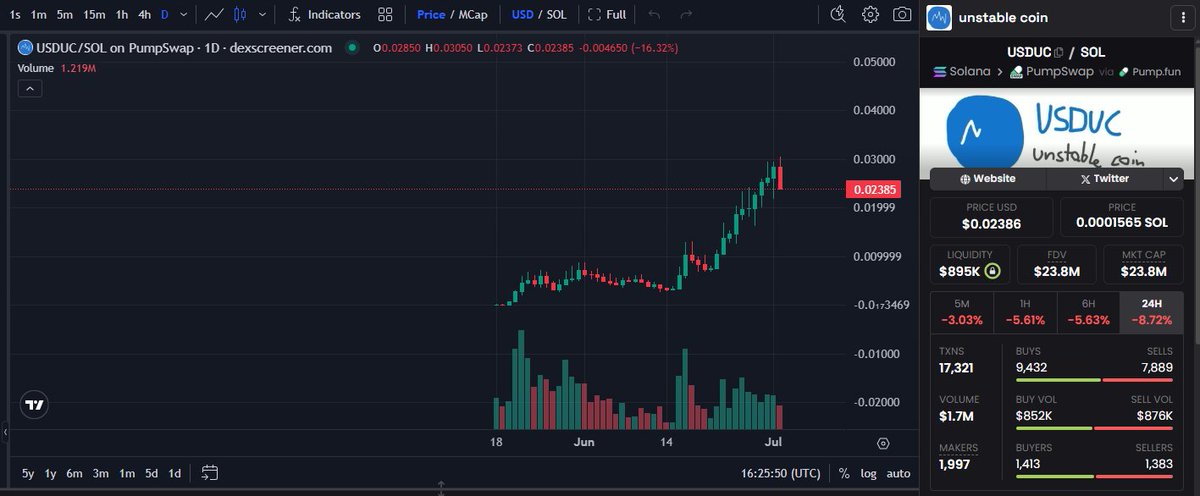The height and width of the screenshot is (496, 1200).
Task: Open the quick search icon
Action: pyautogui.click(x=839, y=14)
